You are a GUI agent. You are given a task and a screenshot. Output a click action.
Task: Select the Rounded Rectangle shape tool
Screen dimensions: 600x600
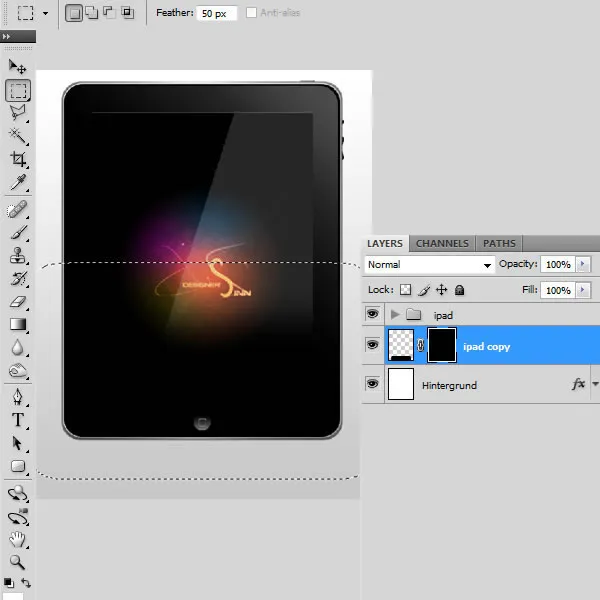click(x=18, y=466)
